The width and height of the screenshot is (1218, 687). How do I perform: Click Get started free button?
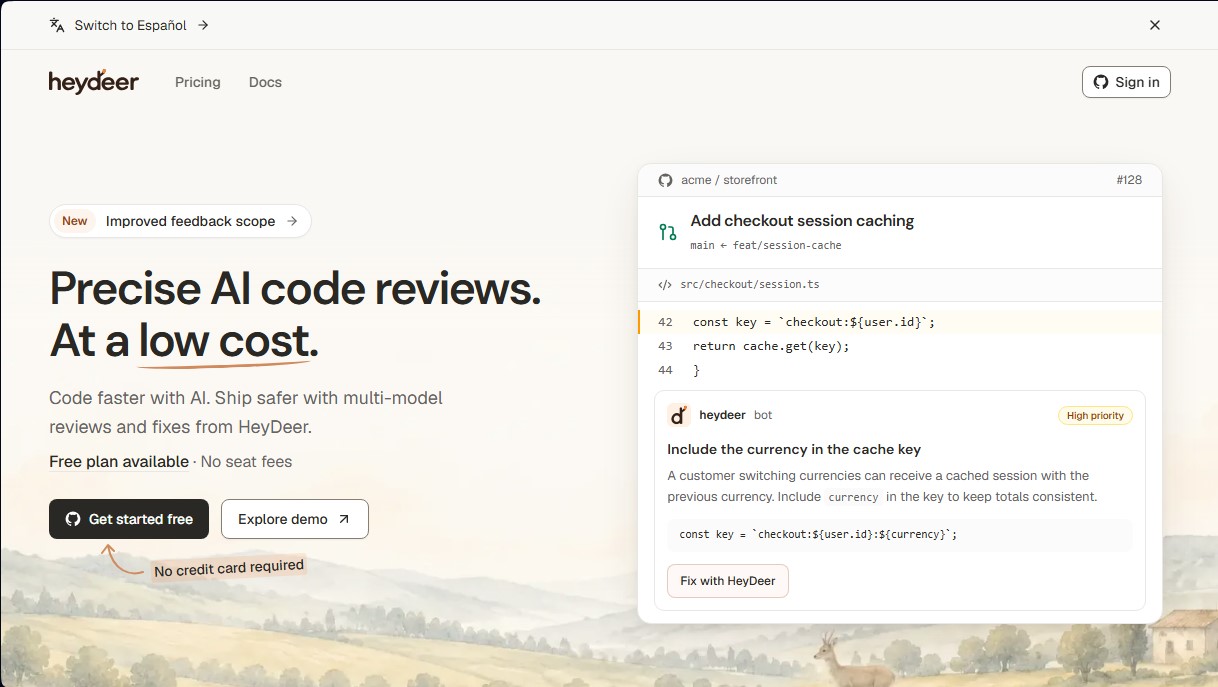point(129,519)
